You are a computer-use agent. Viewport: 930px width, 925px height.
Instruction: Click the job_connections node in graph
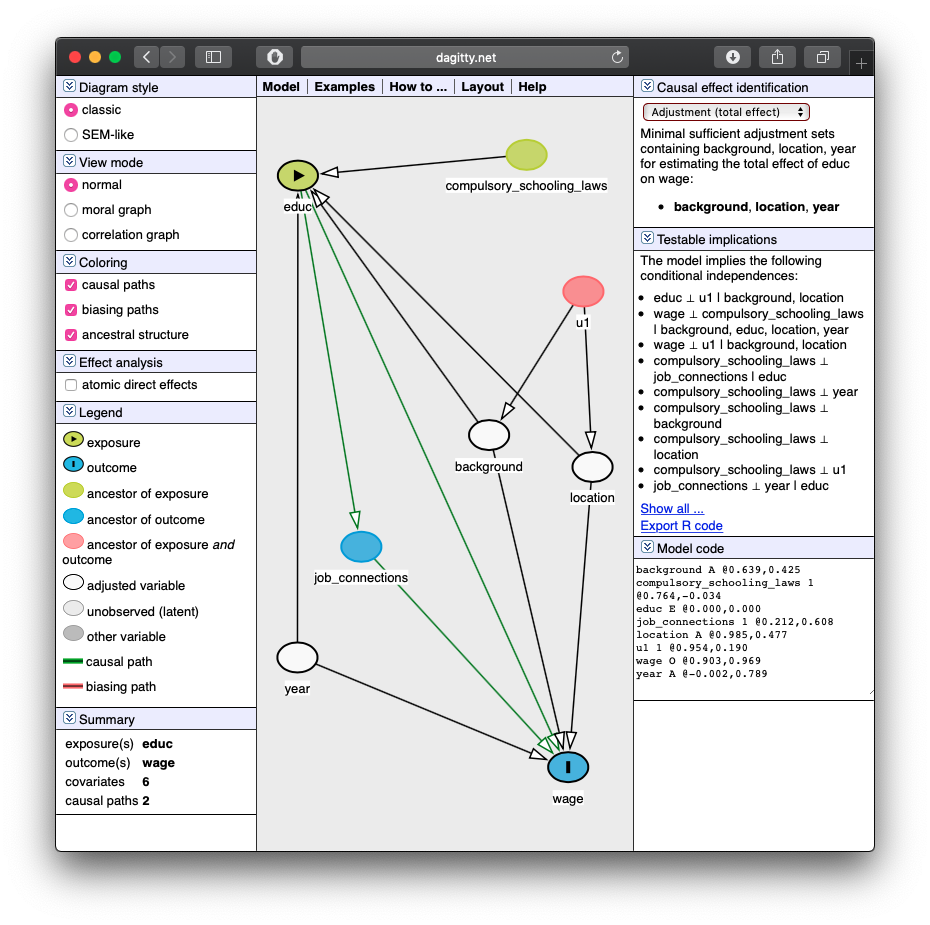(x=361, y=547)
